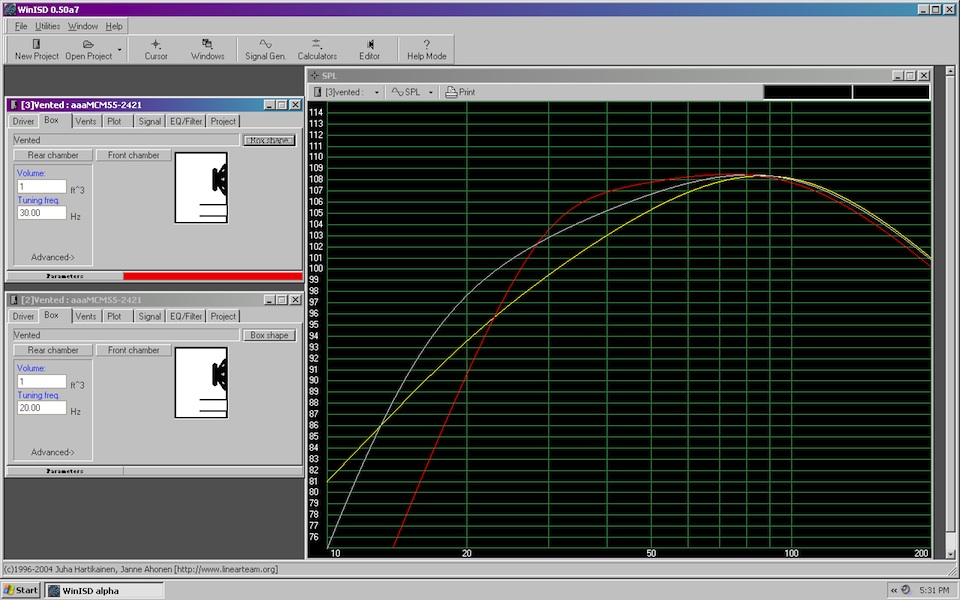Image resolution: width=960 pixels, height=600 pixels.
Task: Click Volume field in project [3]
Action: coord(42,186)
